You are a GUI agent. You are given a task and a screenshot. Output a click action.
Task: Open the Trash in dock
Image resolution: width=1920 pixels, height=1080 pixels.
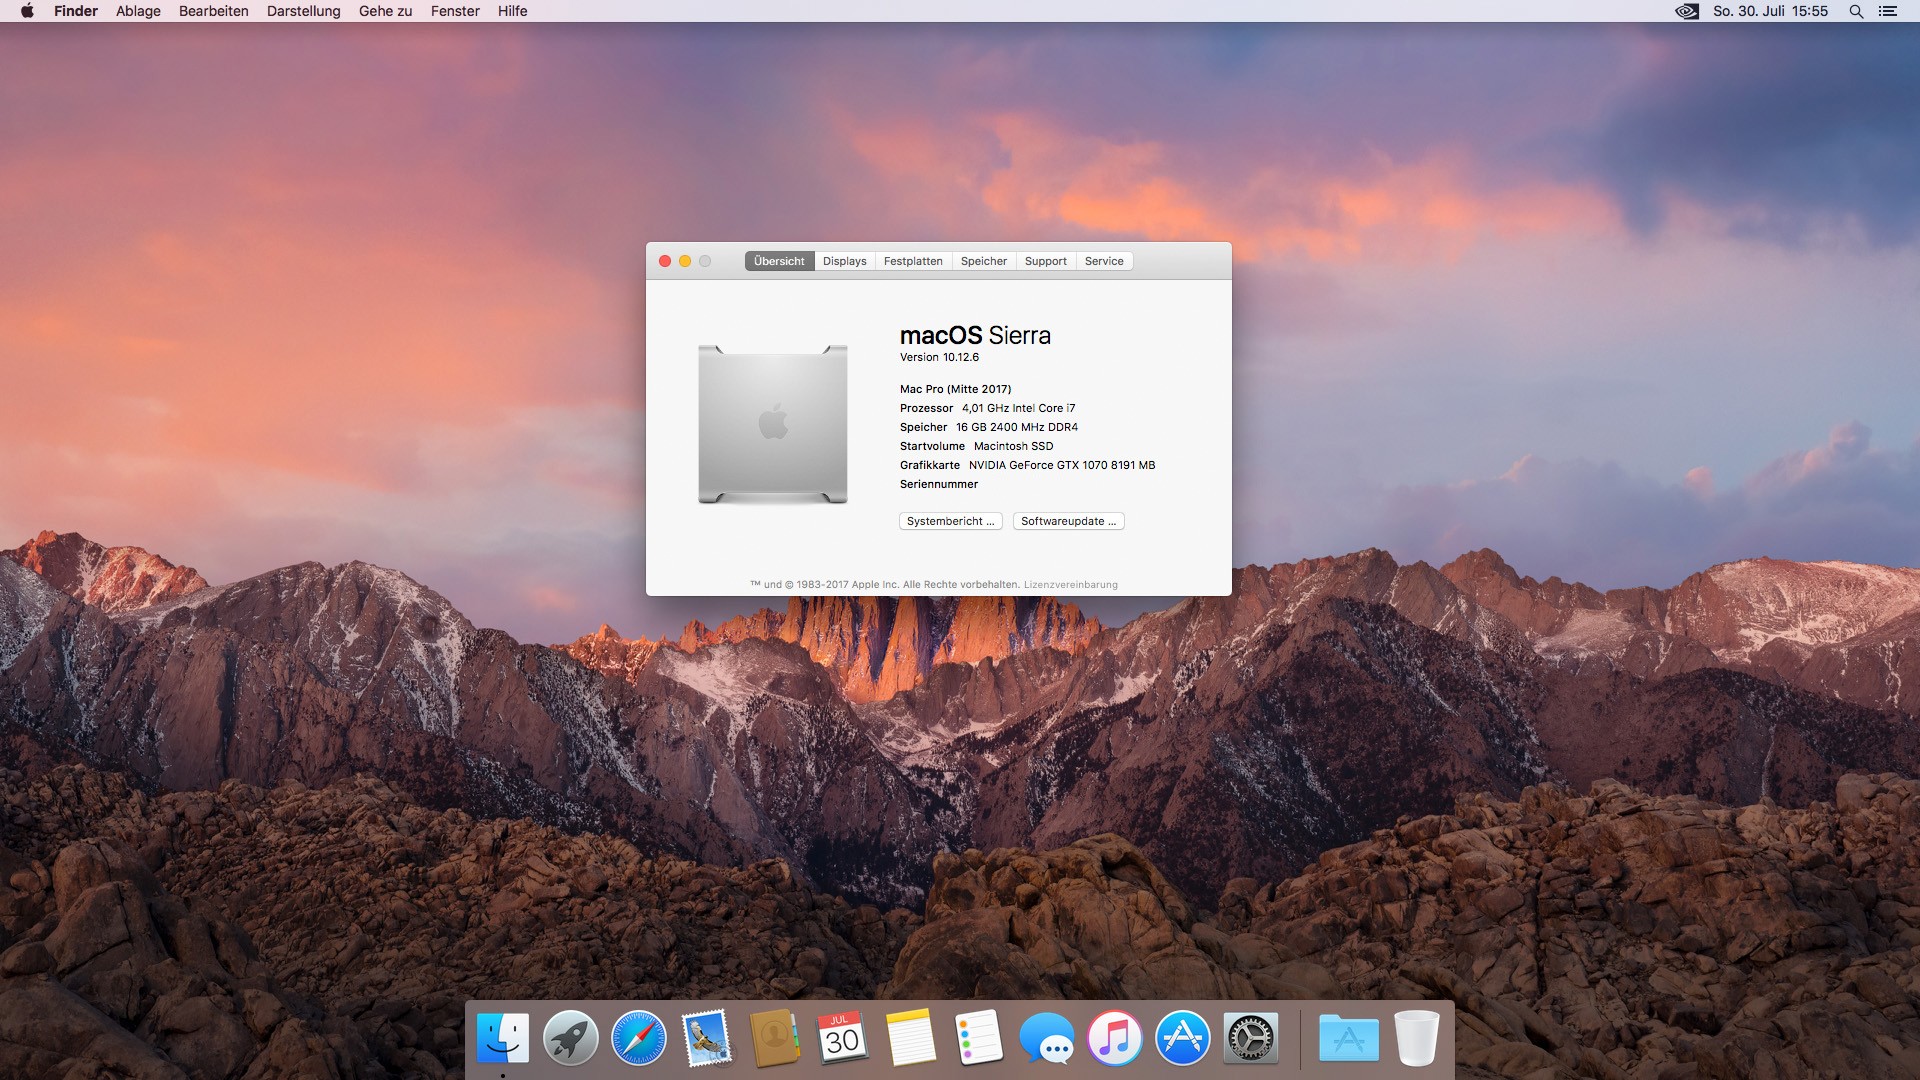coord(1416,1038)
